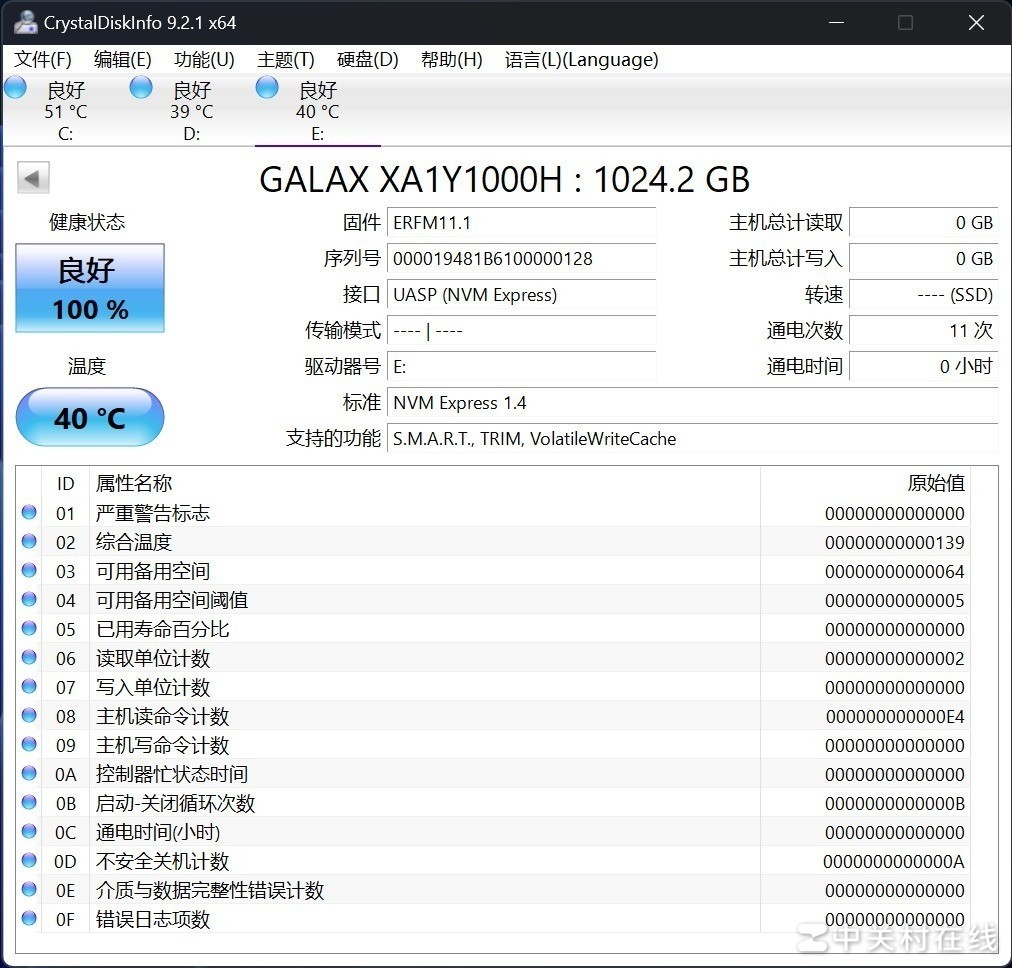Click the back arrow navigation button
1012x968 pixels.
click(32, 177)
